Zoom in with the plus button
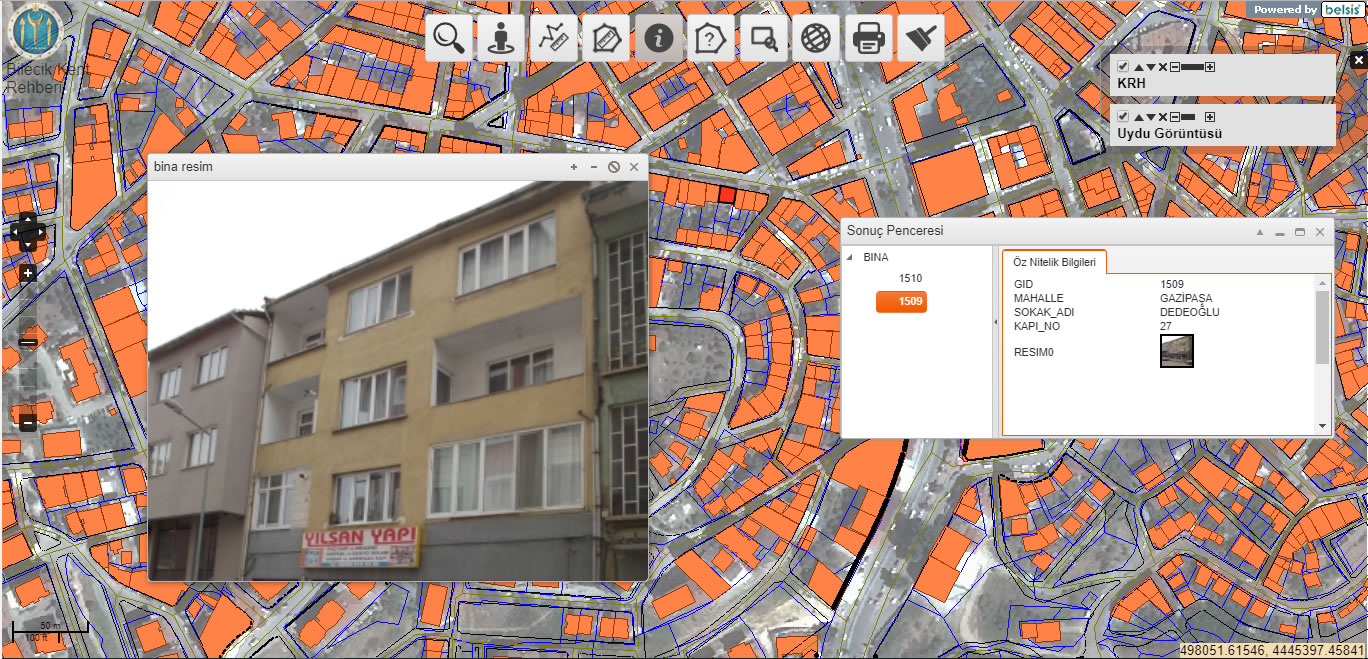The width and height of the screenshot is (1368, 659). [x=28, y=273]
